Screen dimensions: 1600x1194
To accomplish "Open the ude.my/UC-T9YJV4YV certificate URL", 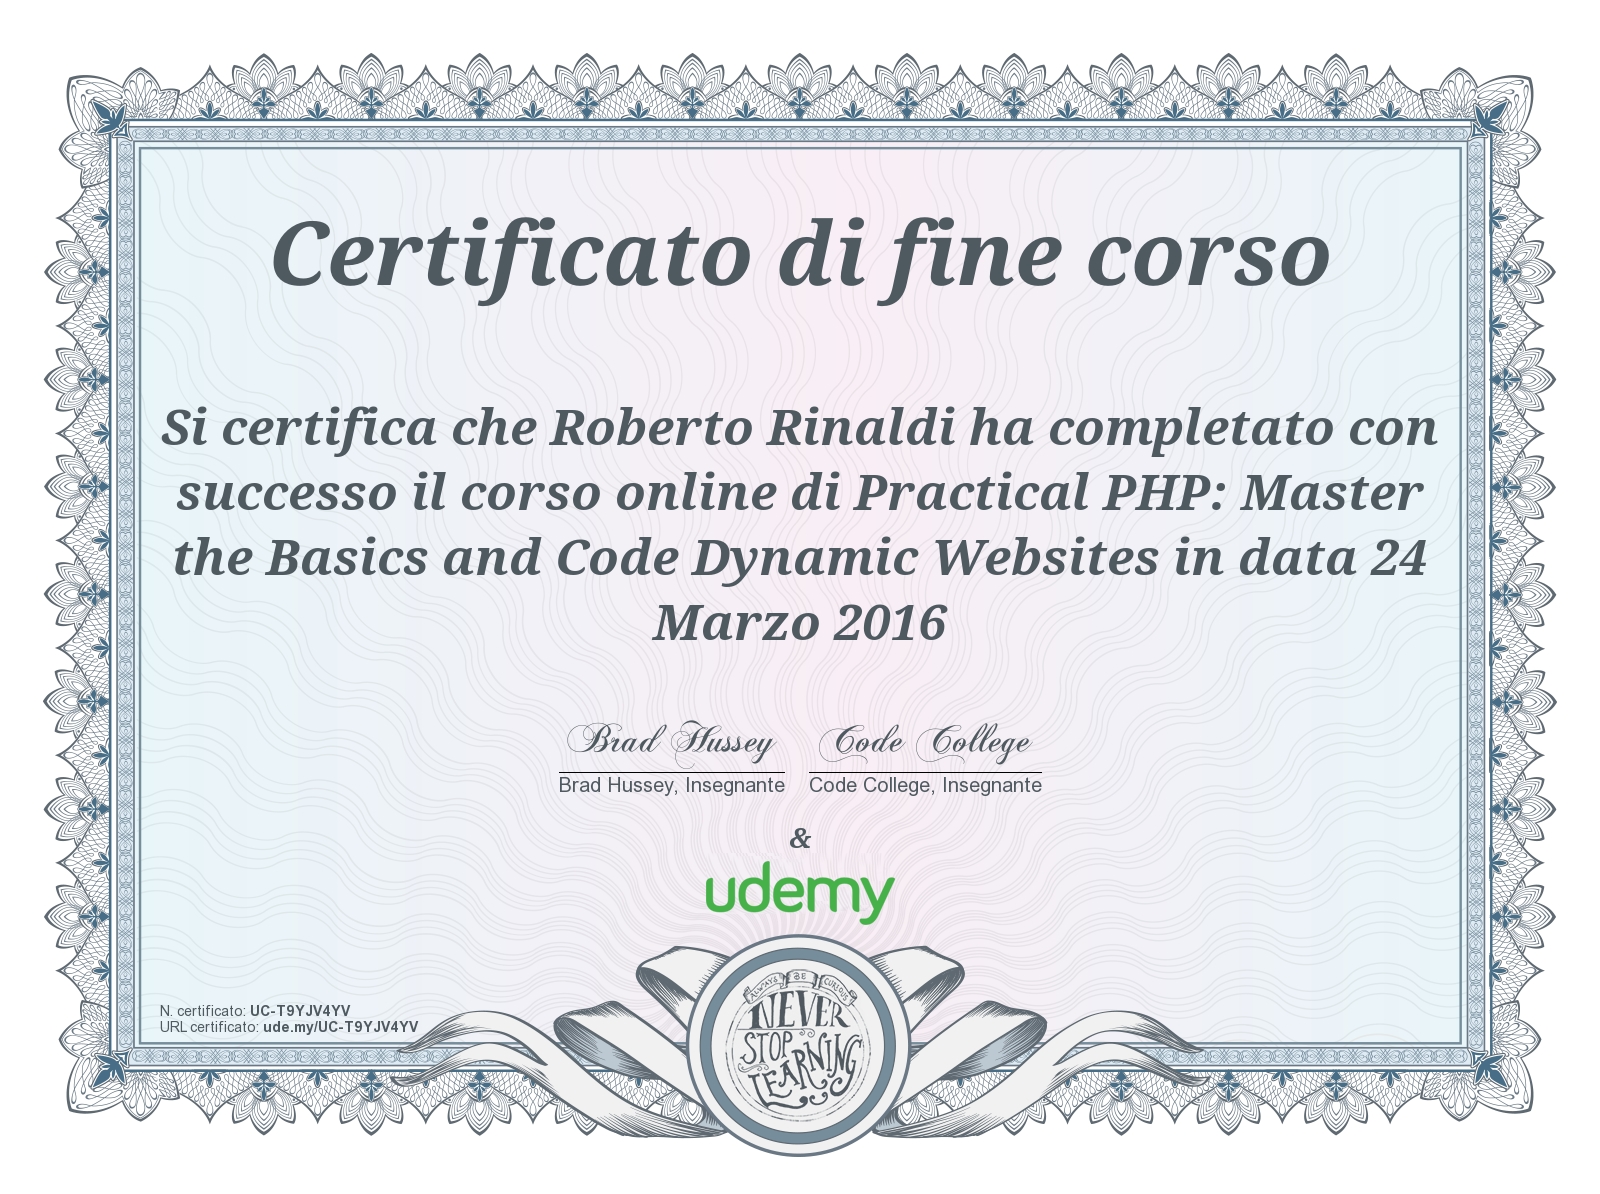I will (x=341, y=1027).
